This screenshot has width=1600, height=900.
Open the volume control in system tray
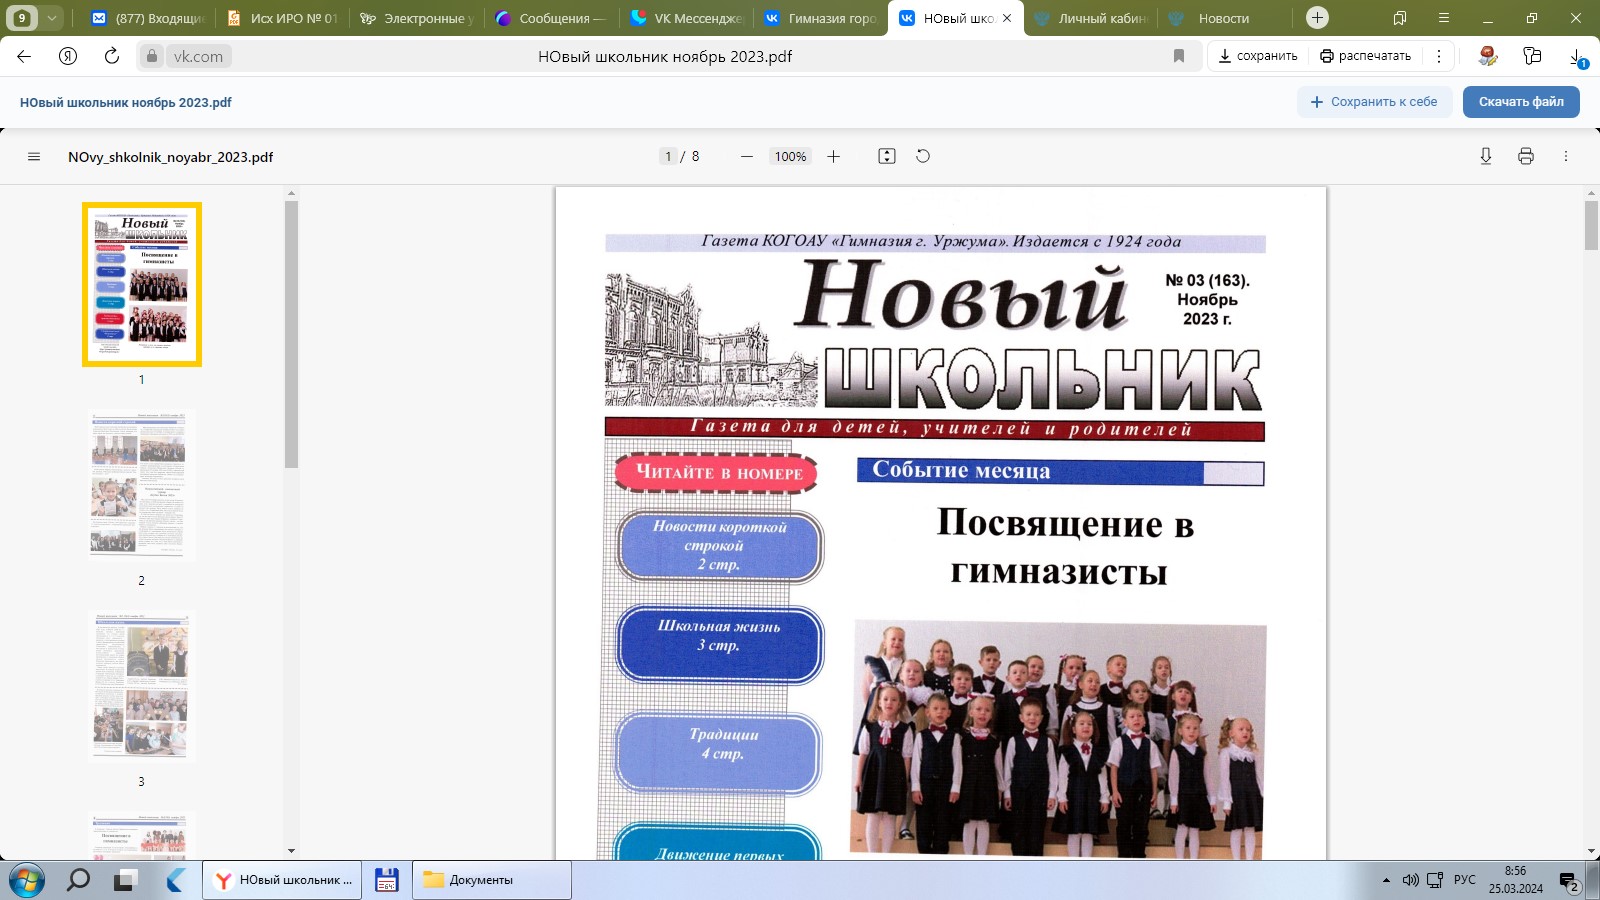point(1411,880)
